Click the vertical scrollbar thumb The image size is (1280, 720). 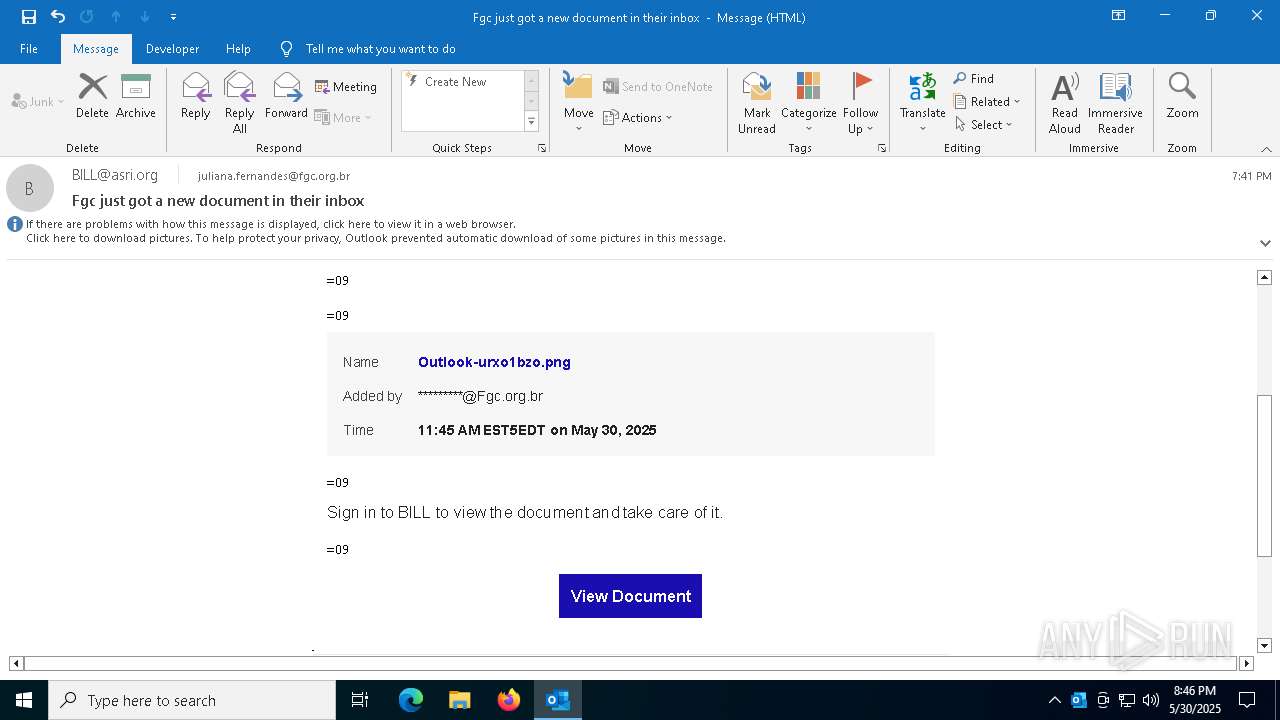(x=1264, y=476)
